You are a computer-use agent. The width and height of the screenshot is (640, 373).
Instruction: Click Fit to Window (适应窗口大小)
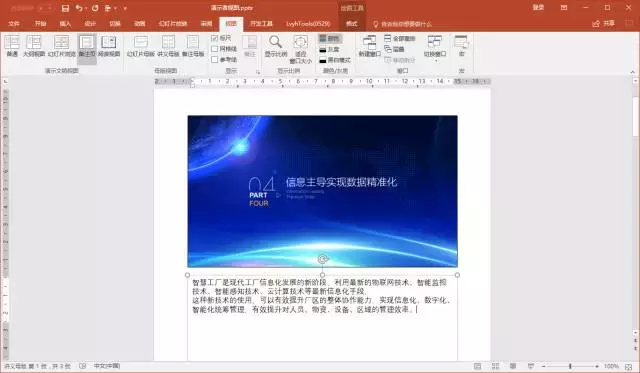pyautogui.click(x=301, y=49)
